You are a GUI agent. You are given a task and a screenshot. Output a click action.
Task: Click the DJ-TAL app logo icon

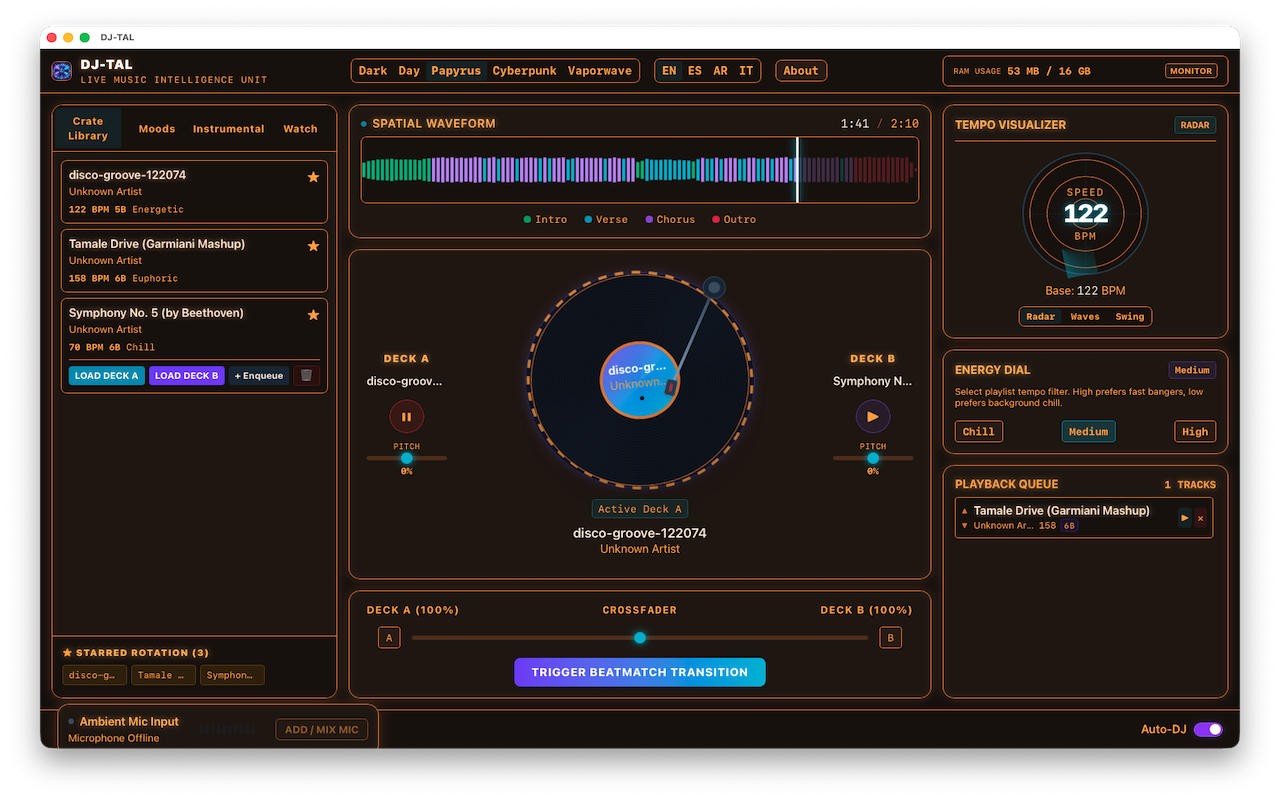pyautogui.click(x=62, y=71)
